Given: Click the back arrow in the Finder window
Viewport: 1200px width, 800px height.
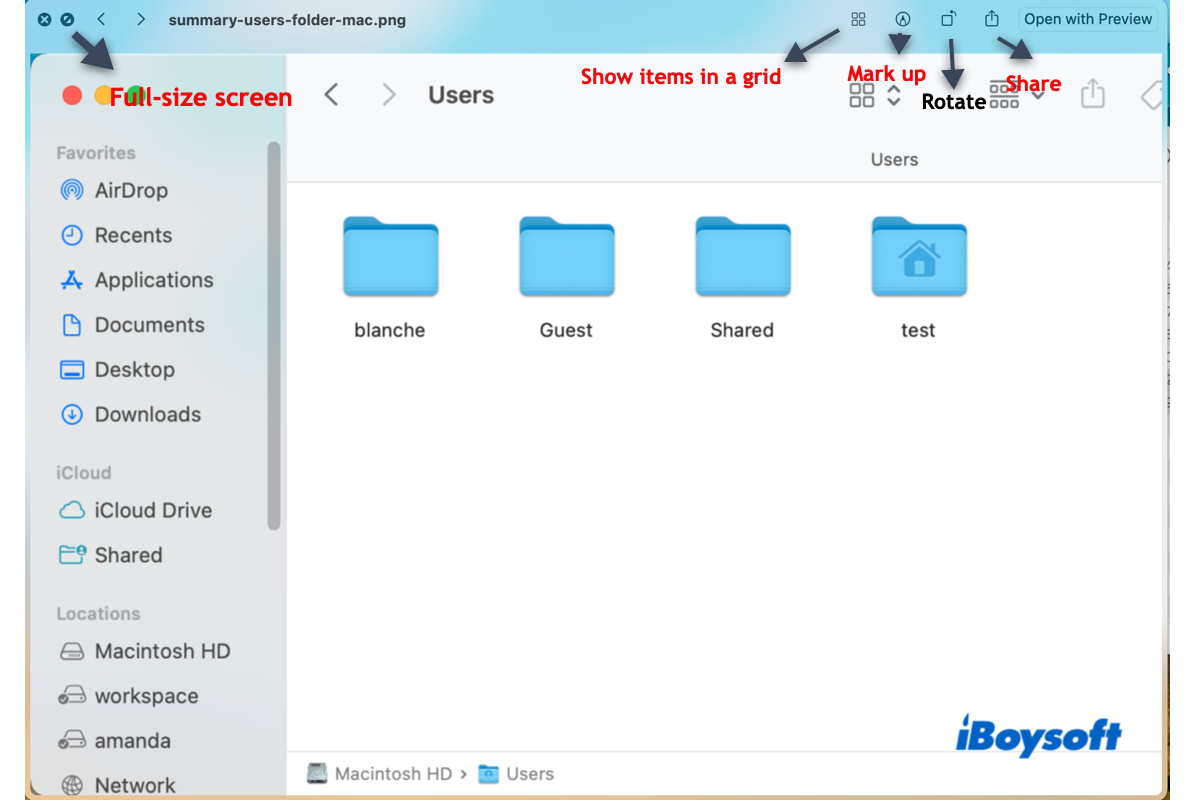Looking at the screenshot, I should coord(331,94).
